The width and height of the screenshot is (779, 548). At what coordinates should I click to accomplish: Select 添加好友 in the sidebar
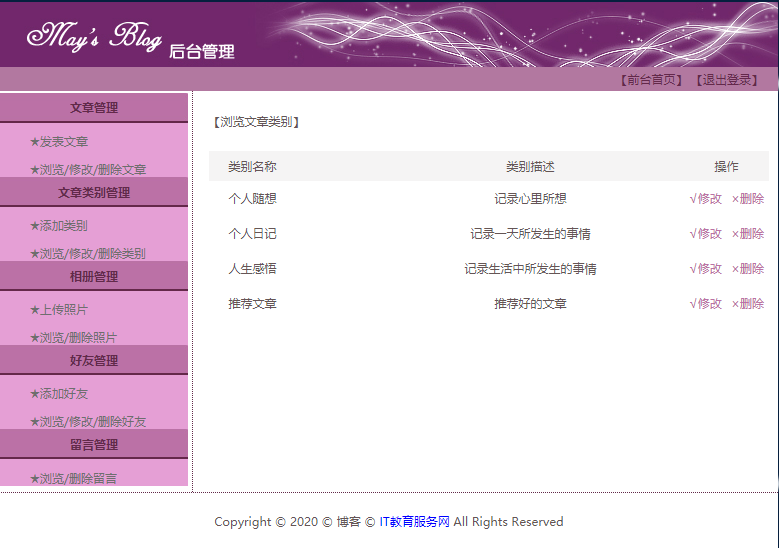(x=59, y=393)
